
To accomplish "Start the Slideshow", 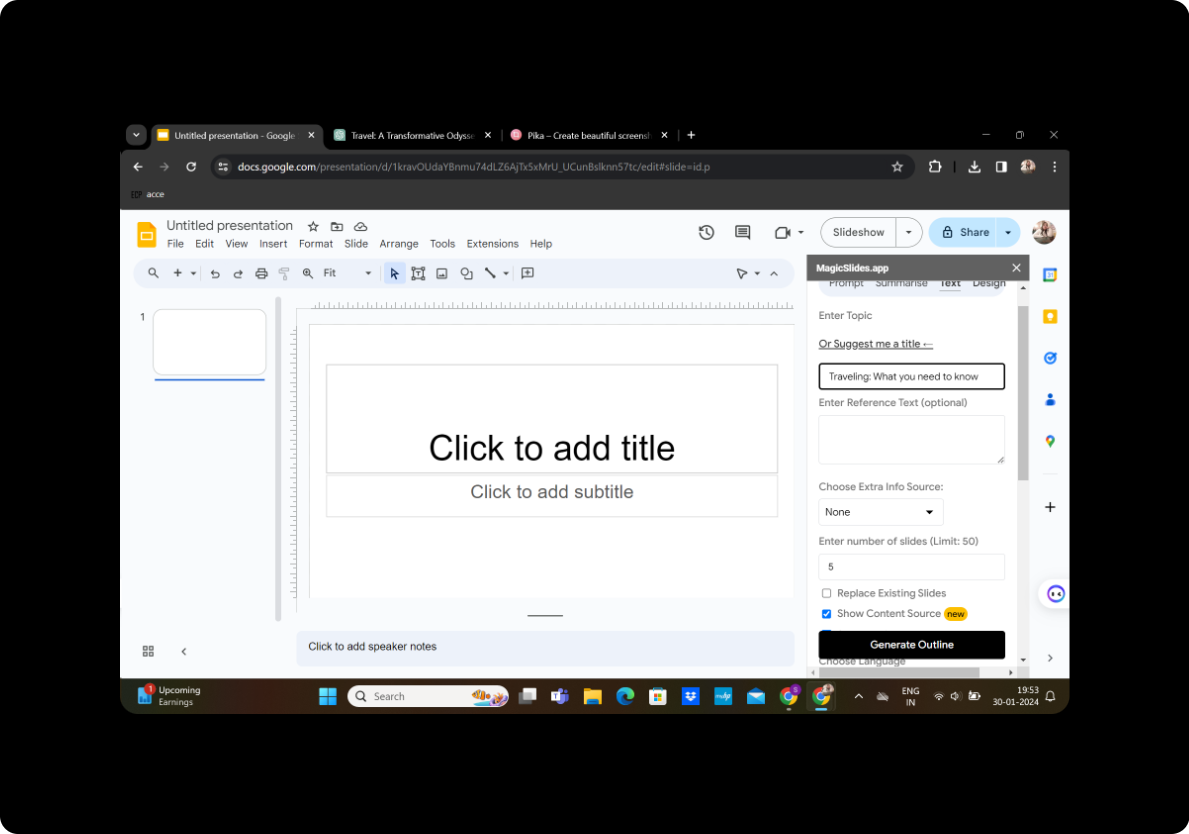I will 858,233.
